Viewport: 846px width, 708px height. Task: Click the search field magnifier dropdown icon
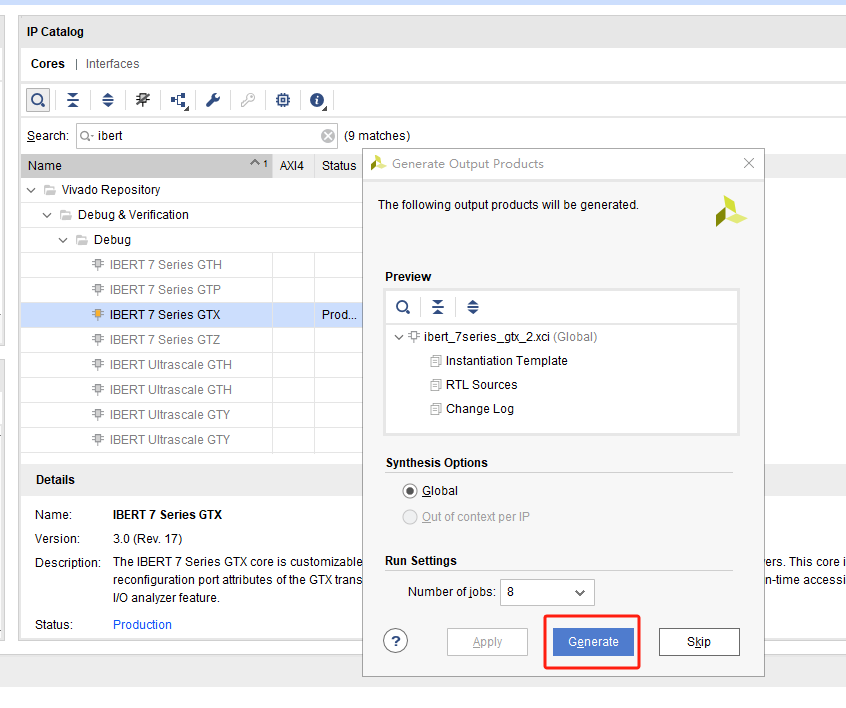click(x=86, y=136)
